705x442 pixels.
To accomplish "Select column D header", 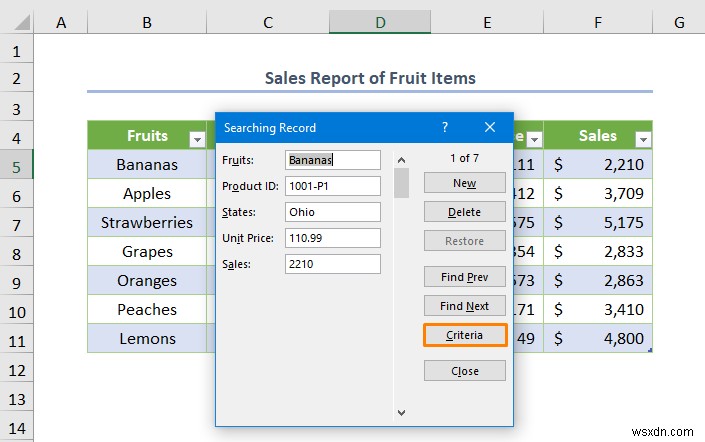I will [380, 22].
